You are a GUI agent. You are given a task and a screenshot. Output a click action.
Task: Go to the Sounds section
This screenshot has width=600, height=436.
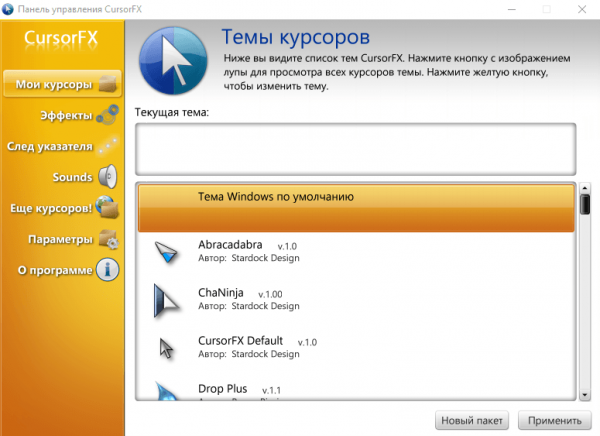[72, 177]
